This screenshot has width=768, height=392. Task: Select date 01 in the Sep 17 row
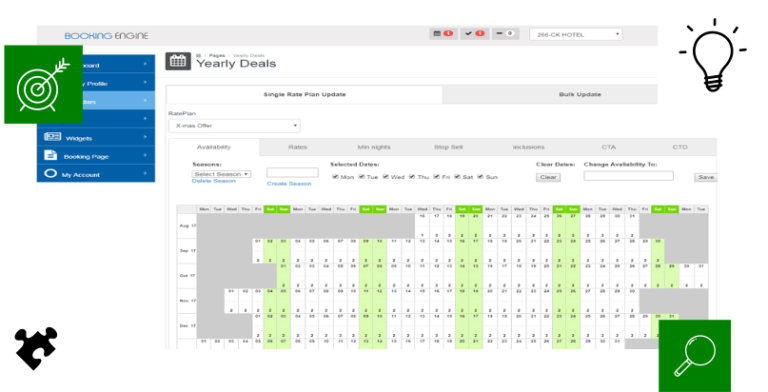[258, 251]
